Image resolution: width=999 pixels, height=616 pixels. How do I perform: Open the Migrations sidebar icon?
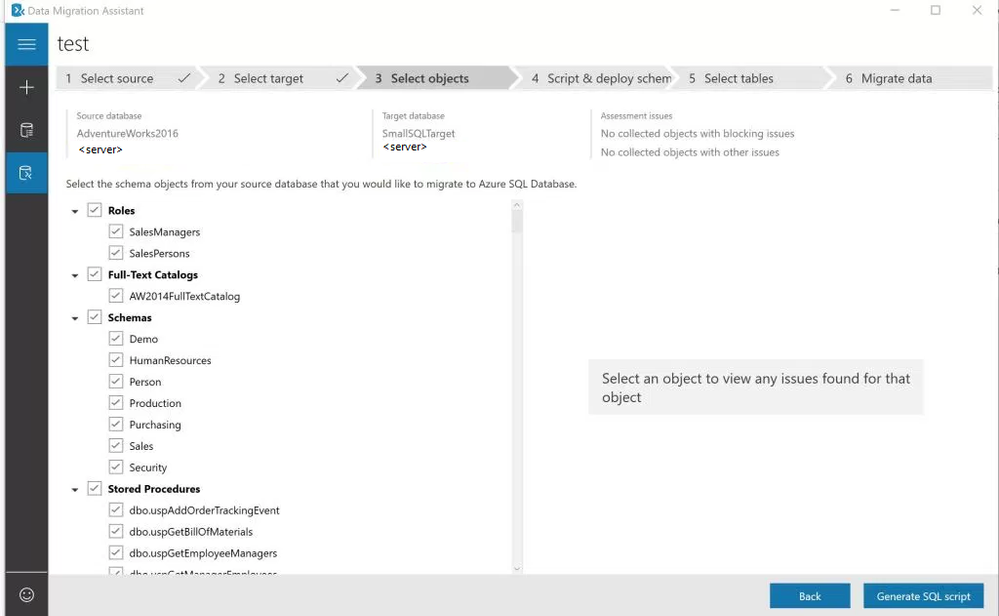pos(27,173)
